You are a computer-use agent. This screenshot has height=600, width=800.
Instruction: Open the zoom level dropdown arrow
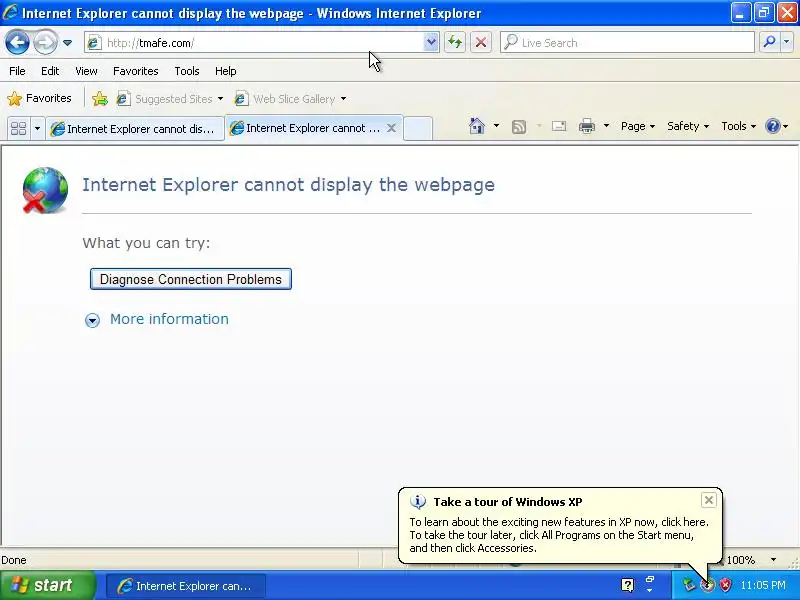773,560
